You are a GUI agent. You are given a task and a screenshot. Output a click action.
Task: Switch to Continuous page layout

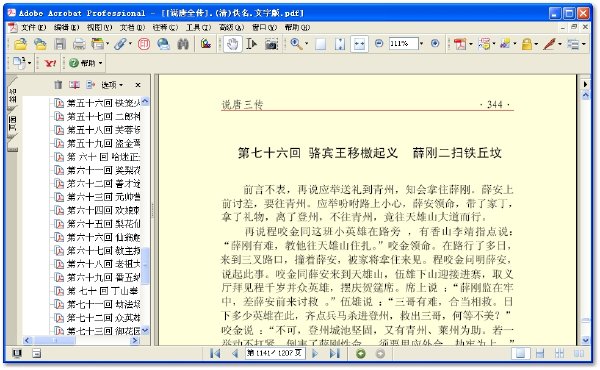(x=540, y=354)
